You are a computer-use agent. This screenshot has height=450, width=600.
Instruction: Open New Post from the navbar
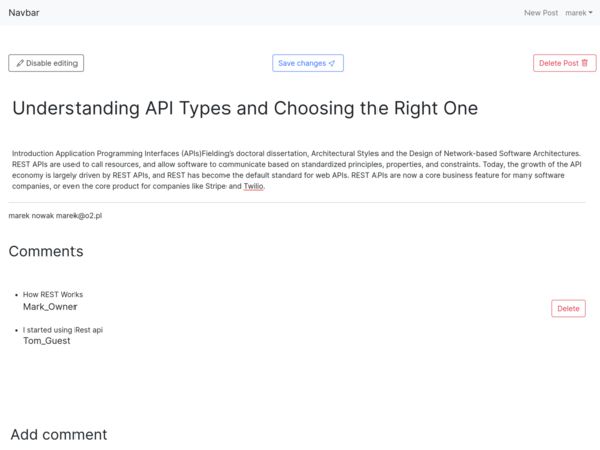(x=541, y=13)
